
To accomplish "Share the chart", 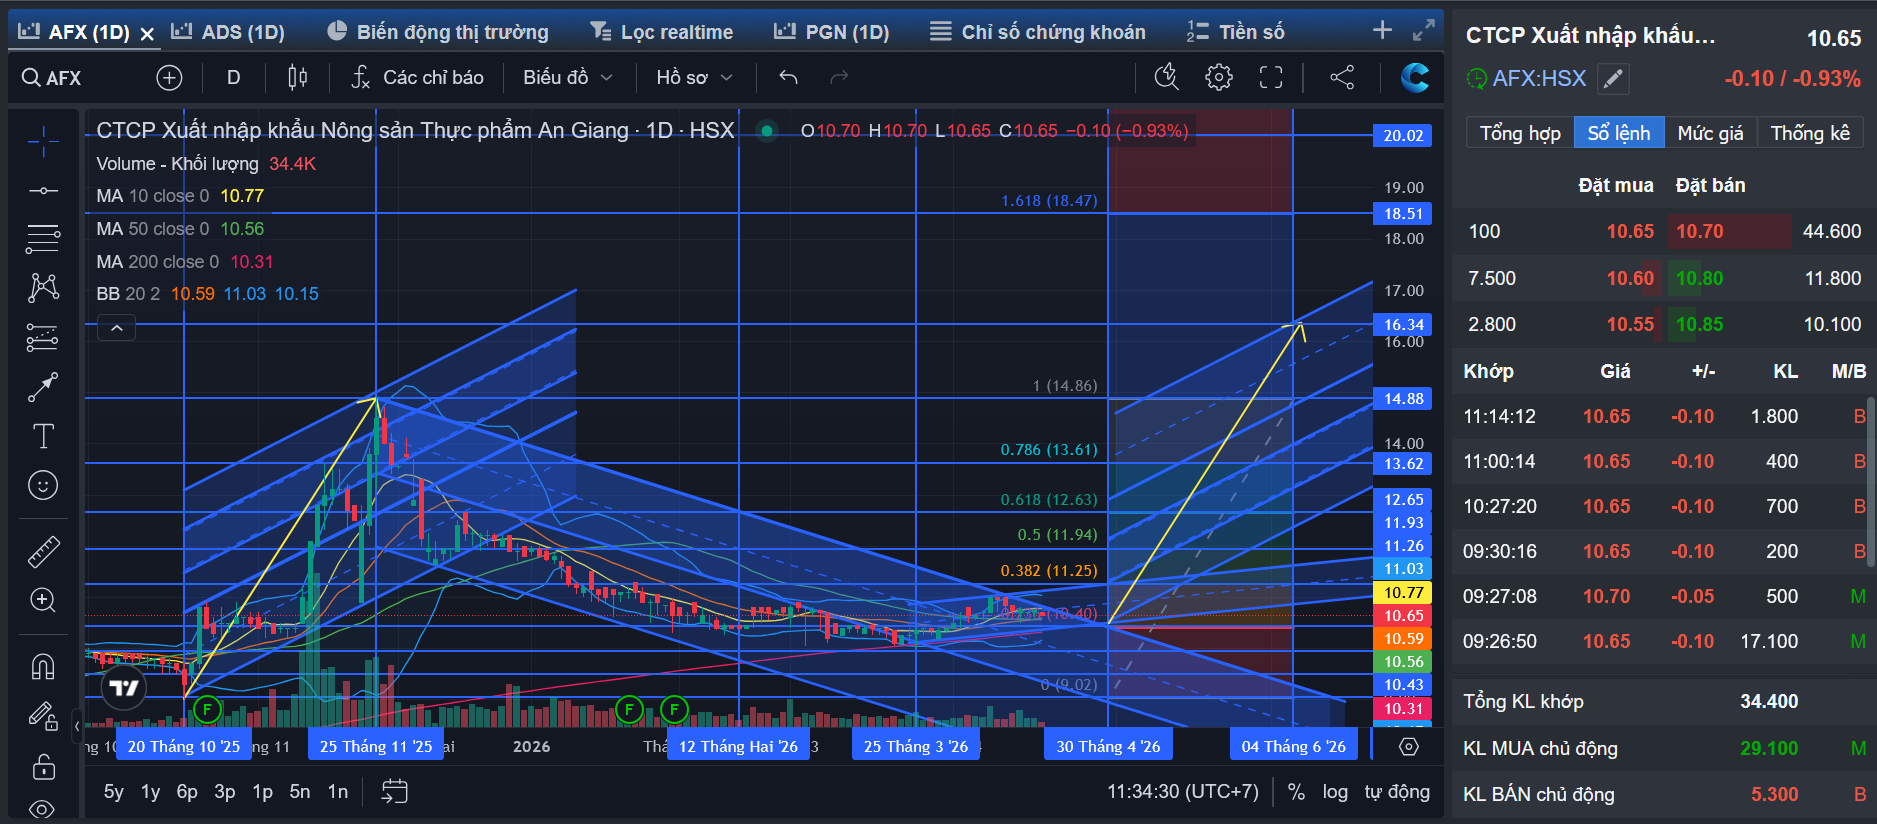I will click(x=1342, y=77).
